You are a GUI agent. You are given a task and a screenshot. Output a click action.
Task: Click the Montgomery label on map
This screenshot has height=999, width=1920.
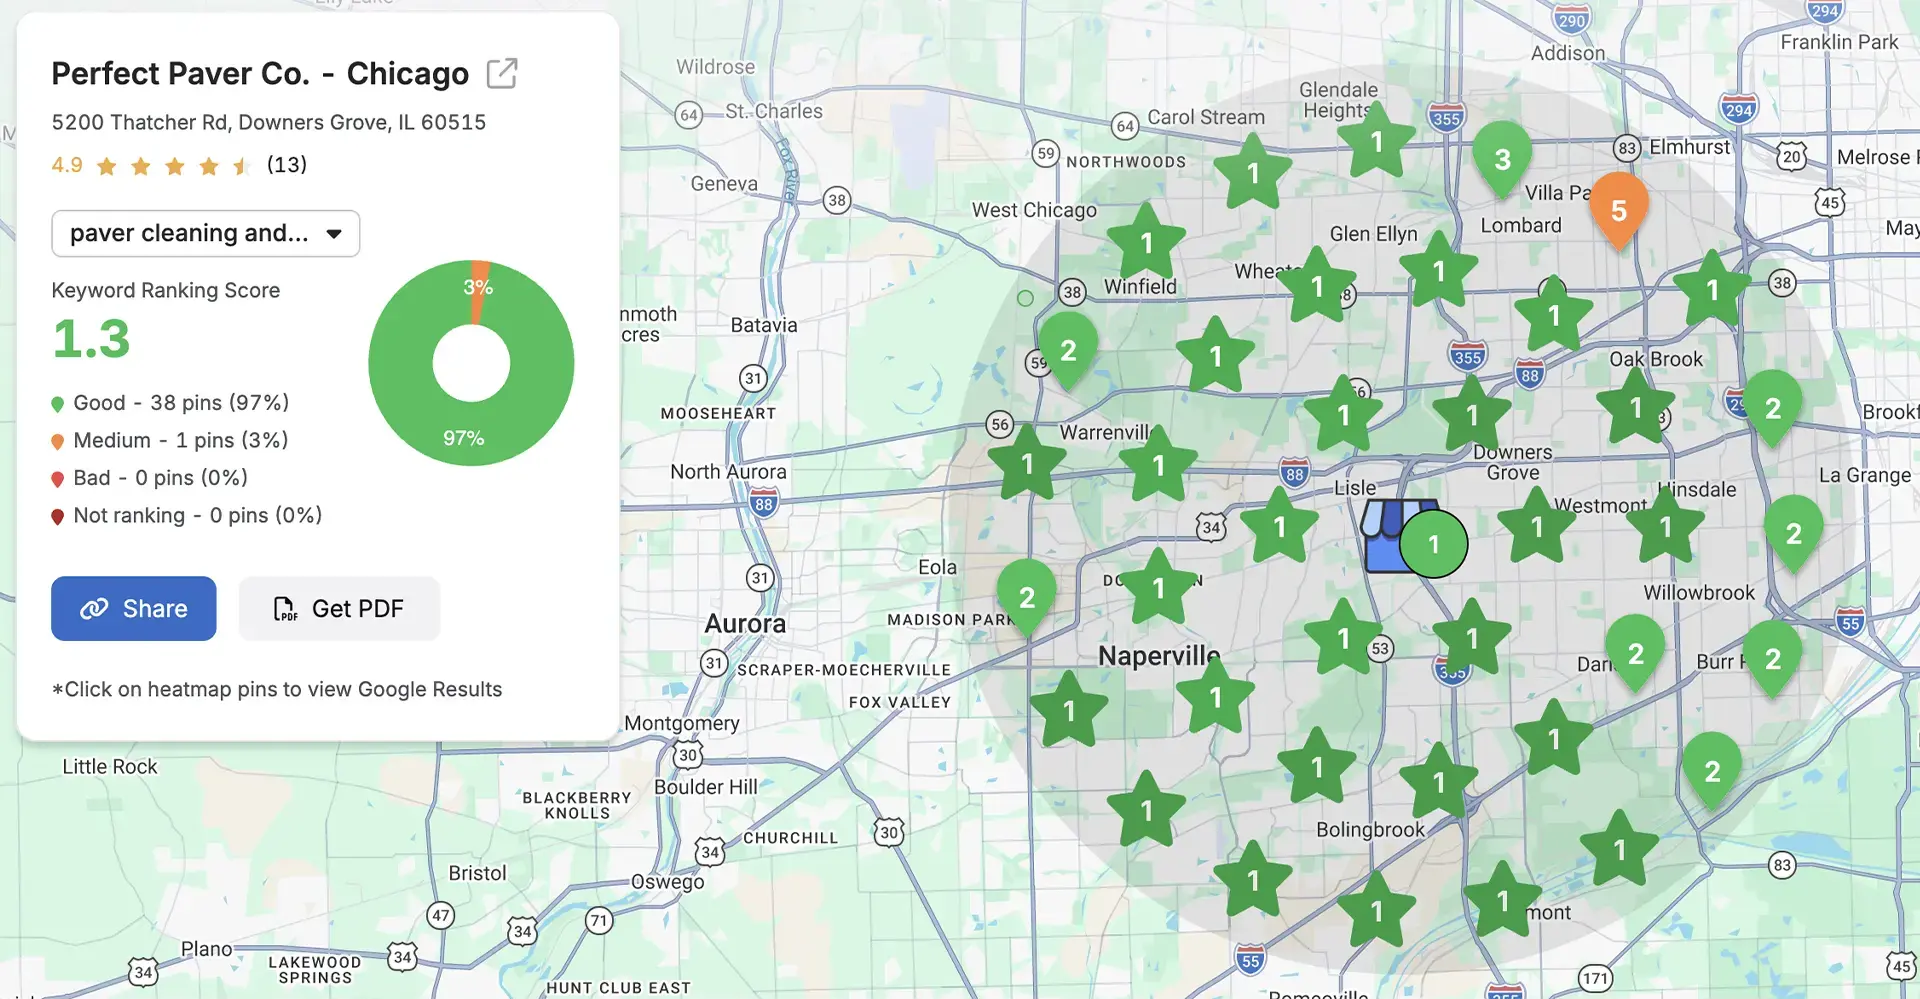click(x=682, y=723)
